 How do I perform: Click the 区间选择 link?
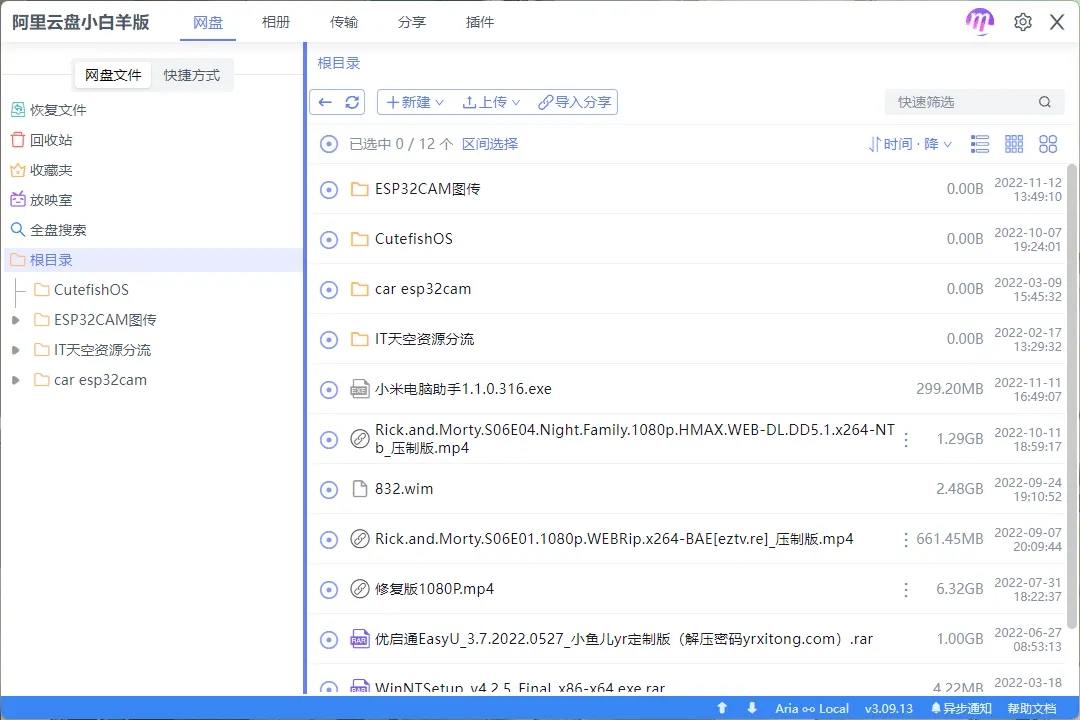coord(490,144)
